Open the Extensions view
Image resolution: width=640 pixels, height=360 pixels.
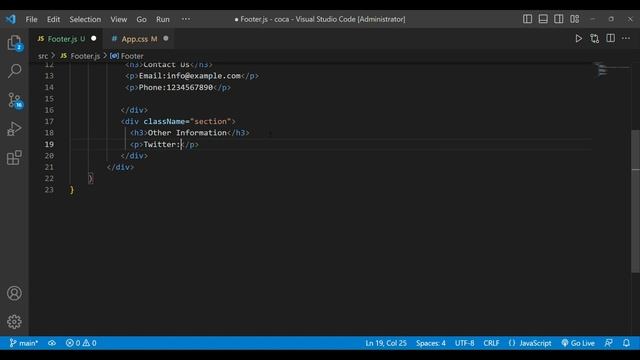[x=14, y=157]
